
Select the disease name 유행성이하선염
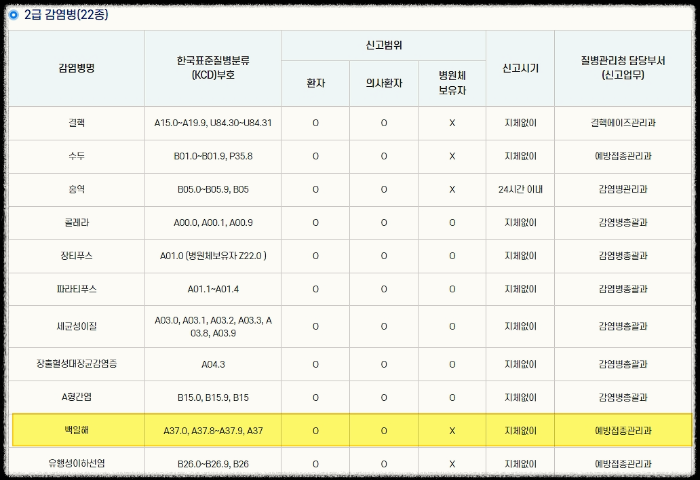pos(76,463)
